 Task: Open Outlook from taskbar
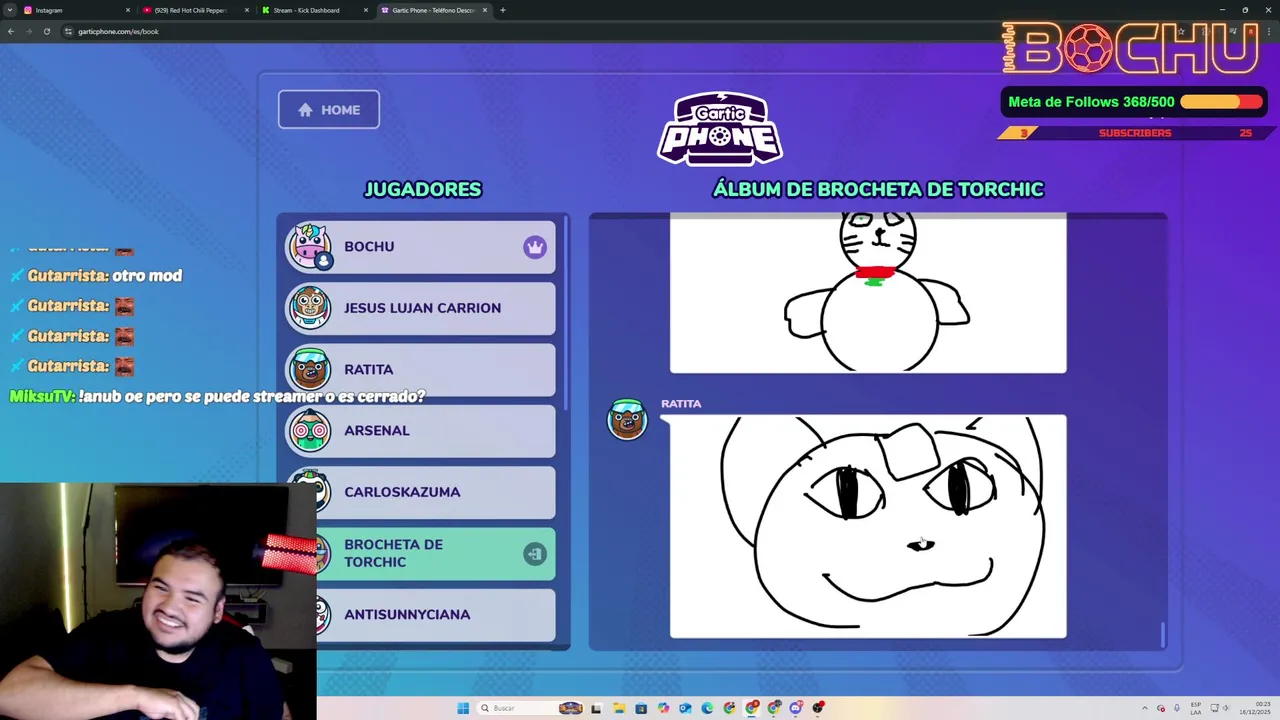click(x=685, y=708)
